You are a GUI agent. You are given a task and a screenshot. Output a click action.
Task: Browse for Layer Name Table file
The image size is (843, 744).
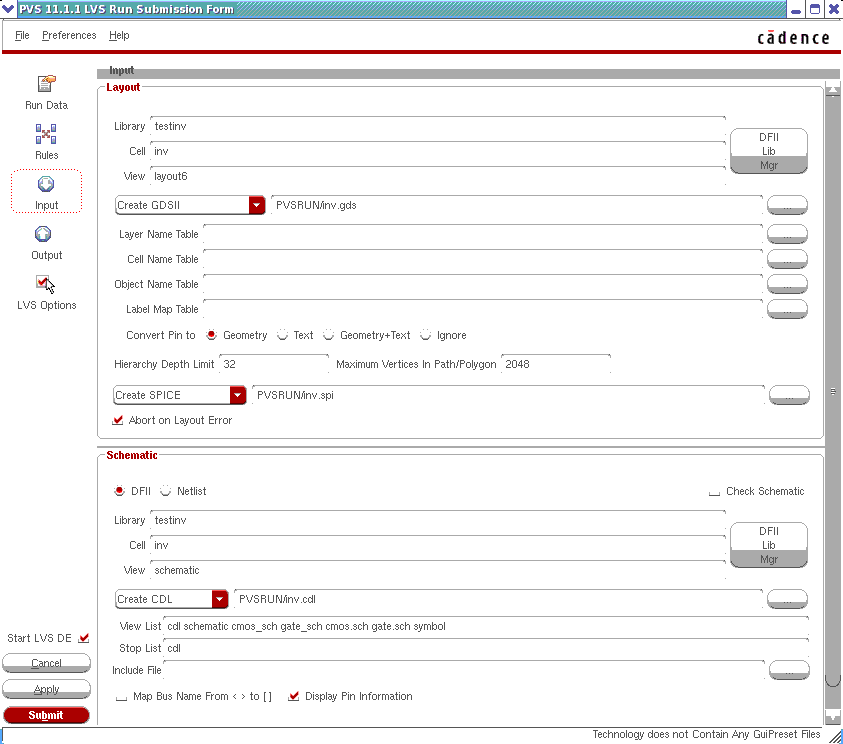coord(787,234)
